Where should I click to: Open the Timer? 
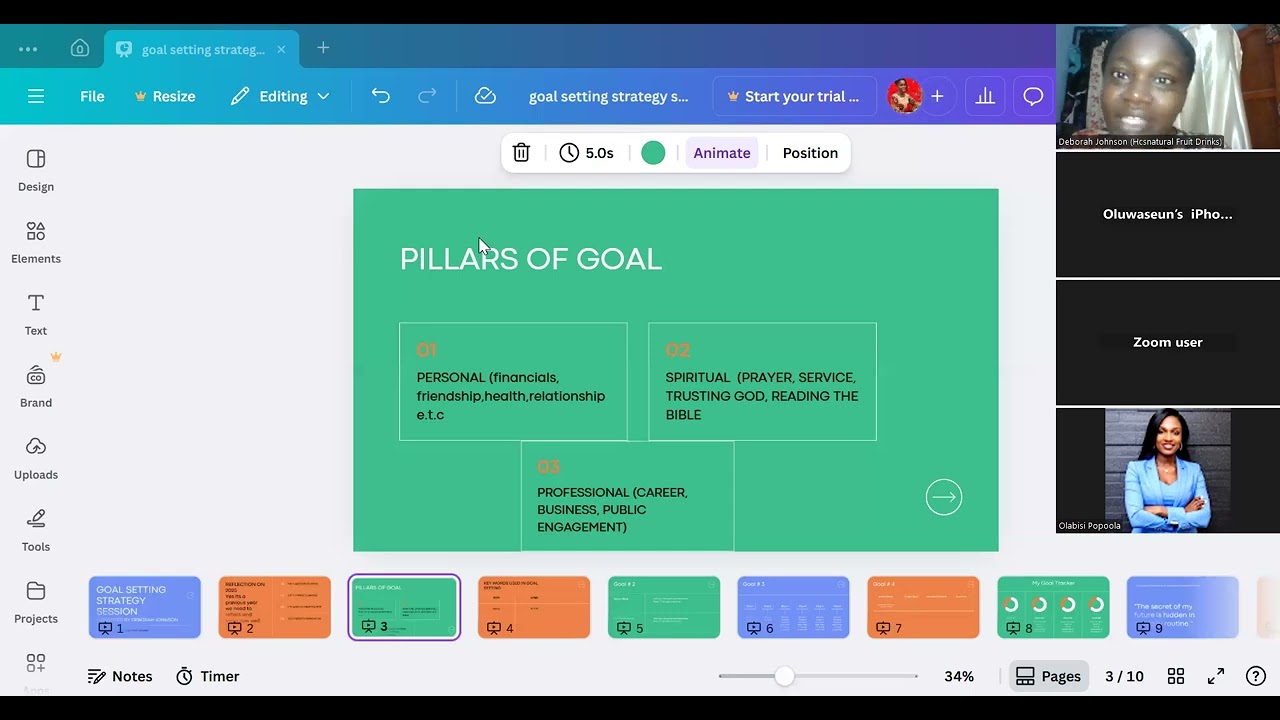click(208, 676)
